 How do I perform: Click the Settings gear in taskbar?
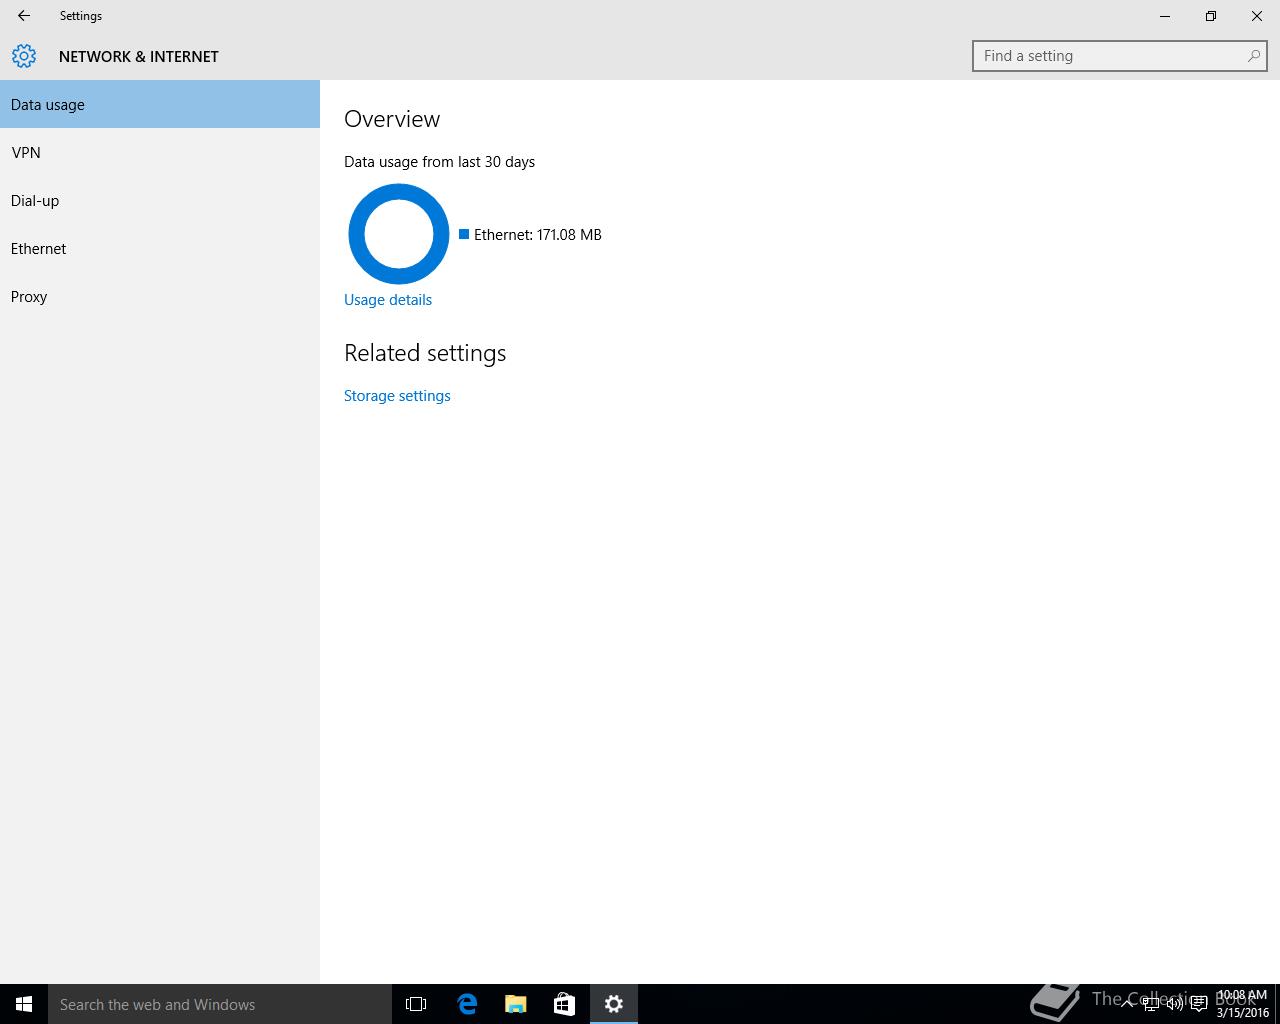click(x=614, y=1004)
